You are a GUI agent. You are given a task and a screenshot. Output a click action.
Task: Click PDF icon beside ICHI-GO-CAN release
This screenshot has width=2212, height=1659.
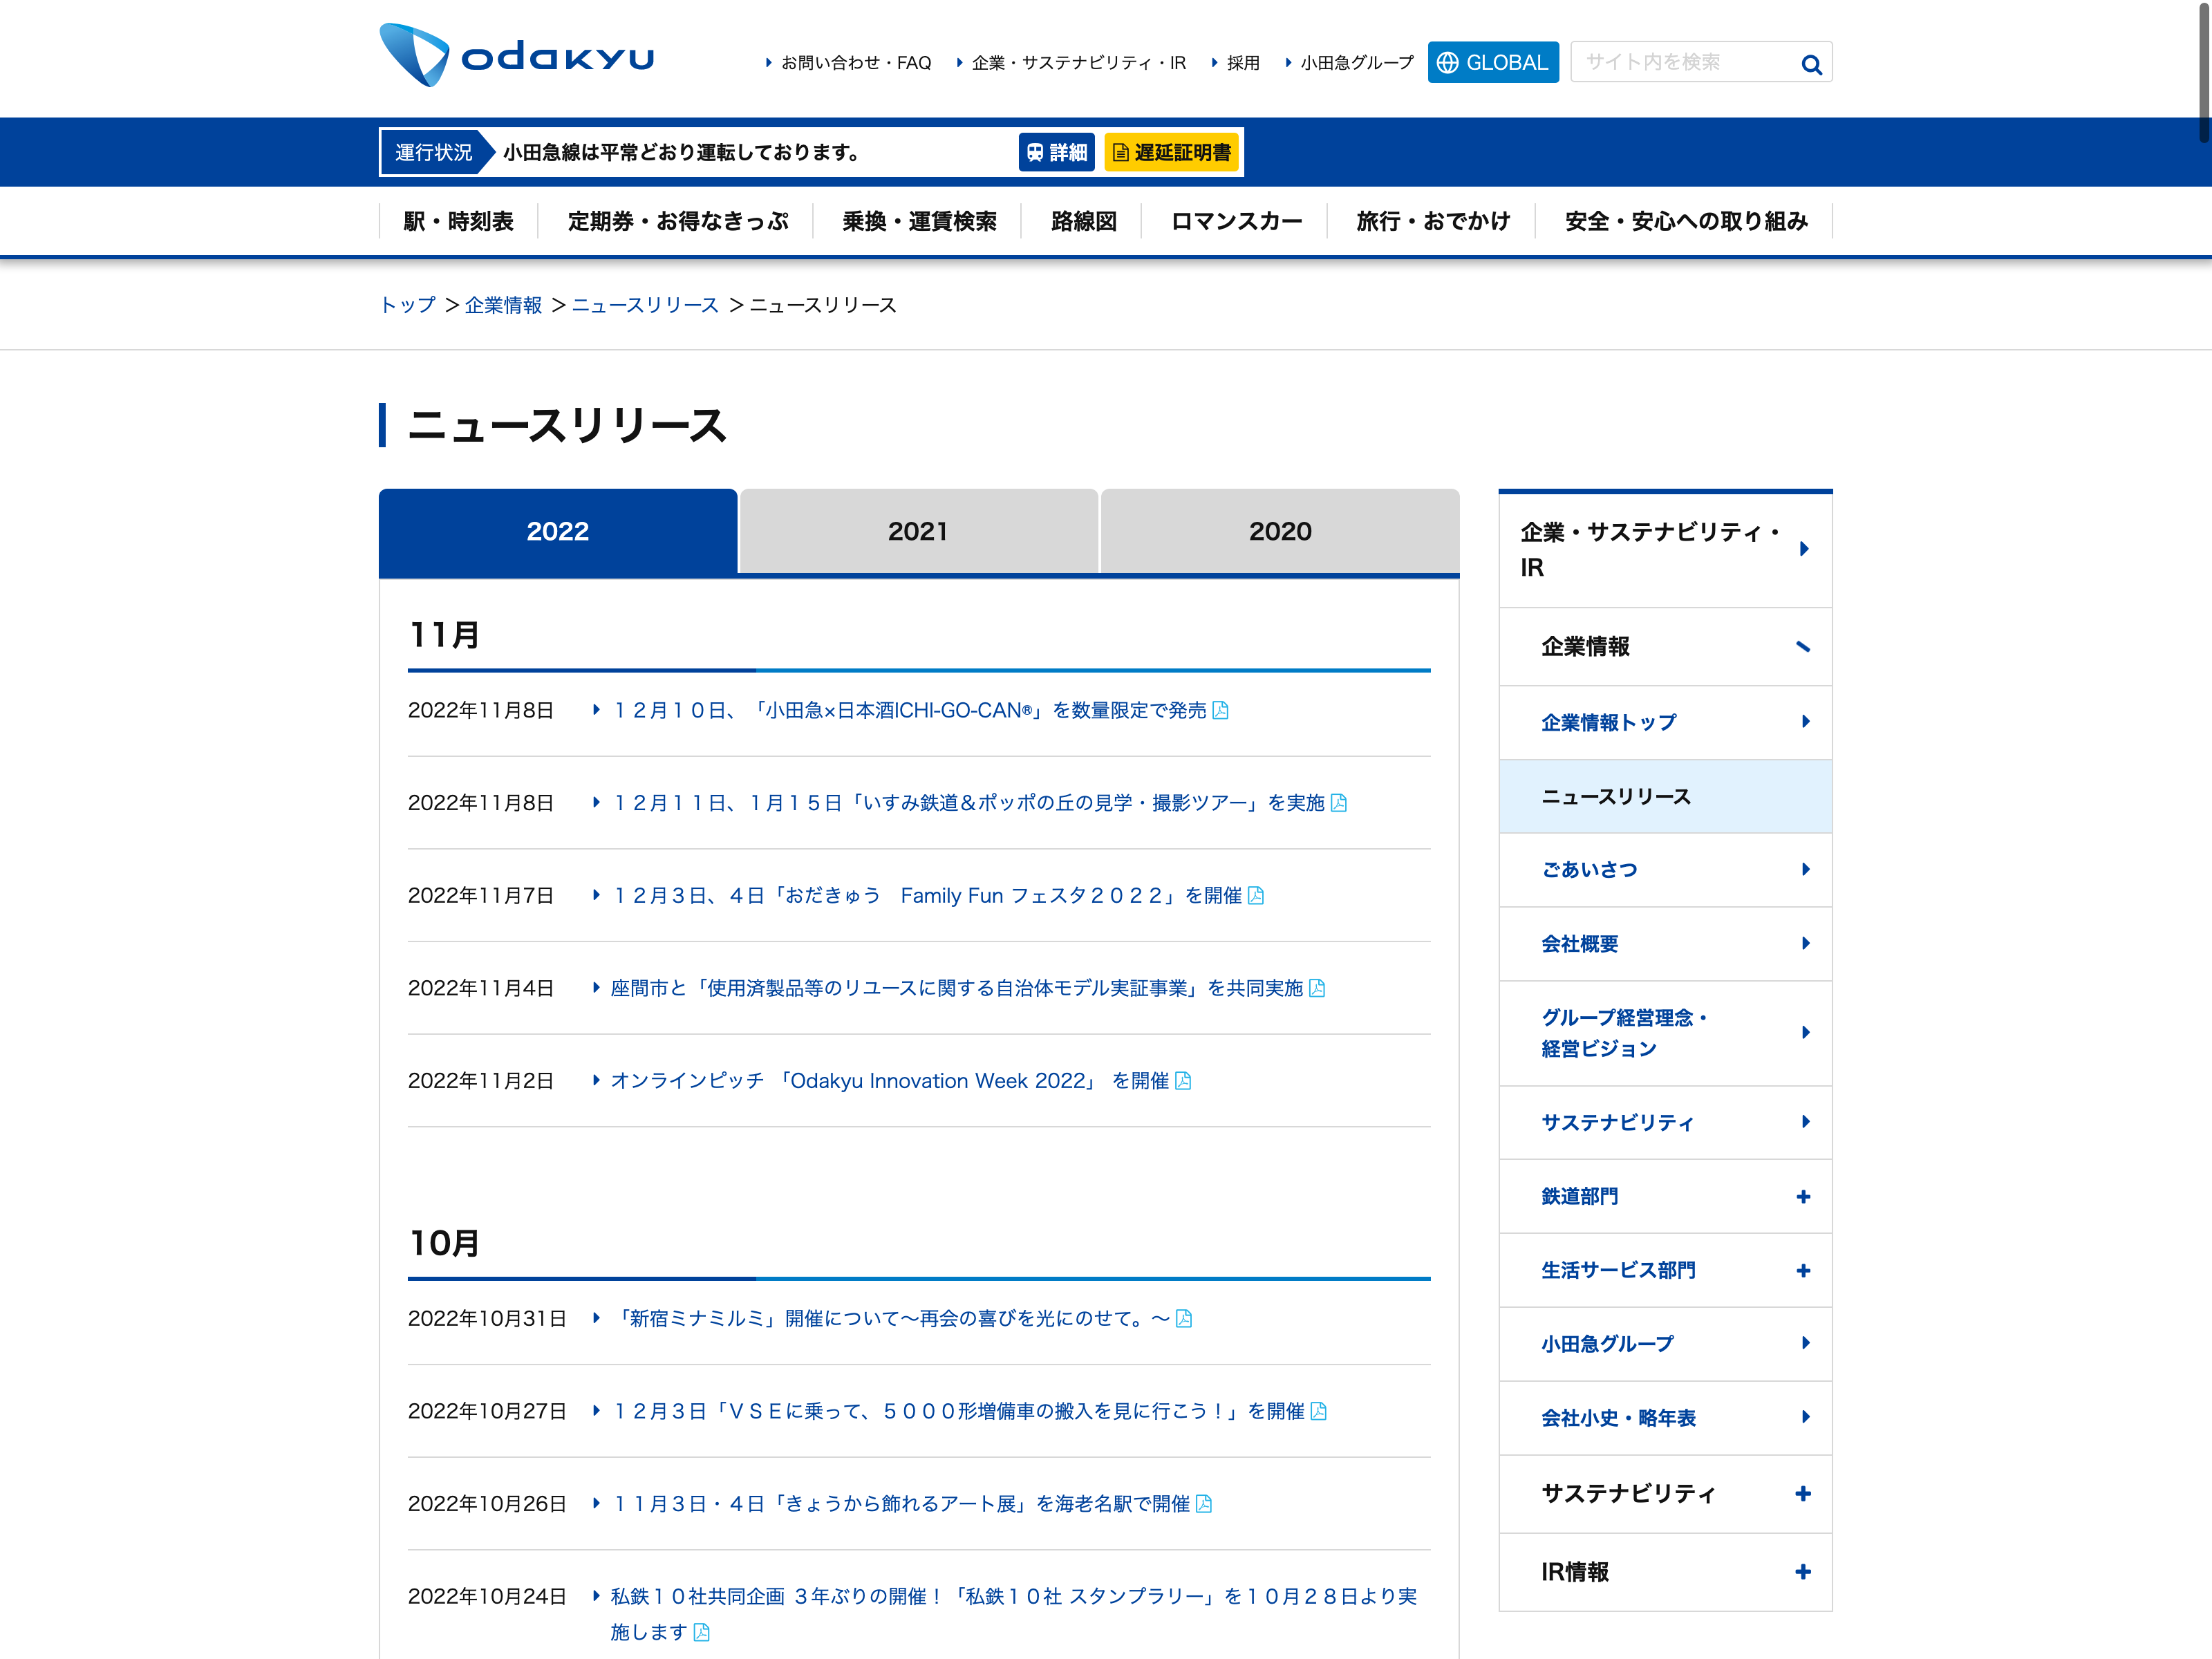1220,710
